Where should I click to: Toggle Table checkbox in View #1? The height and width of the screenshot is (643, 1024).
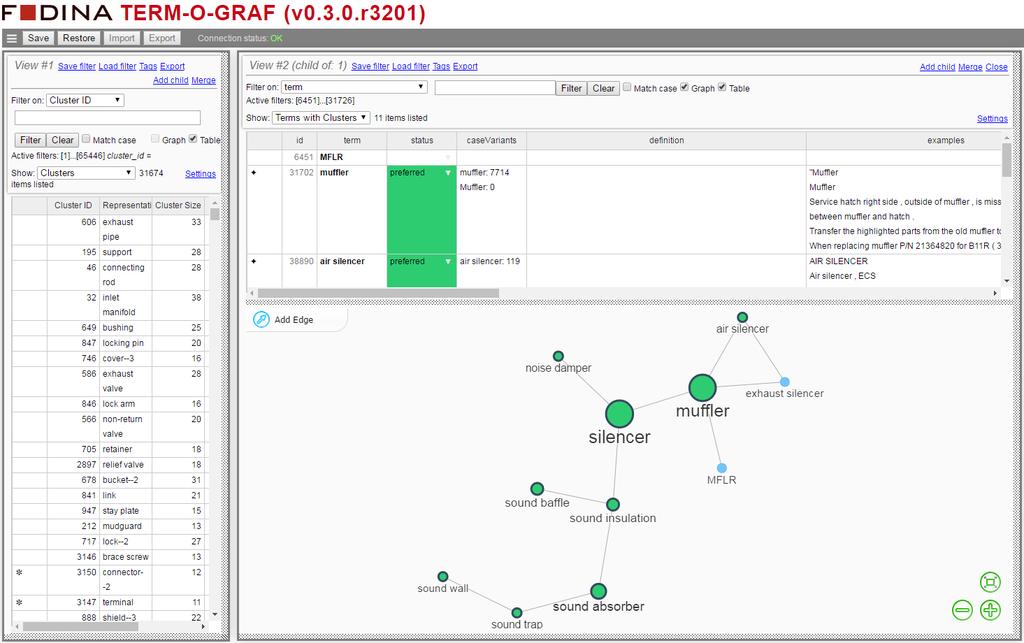[193, 138]
